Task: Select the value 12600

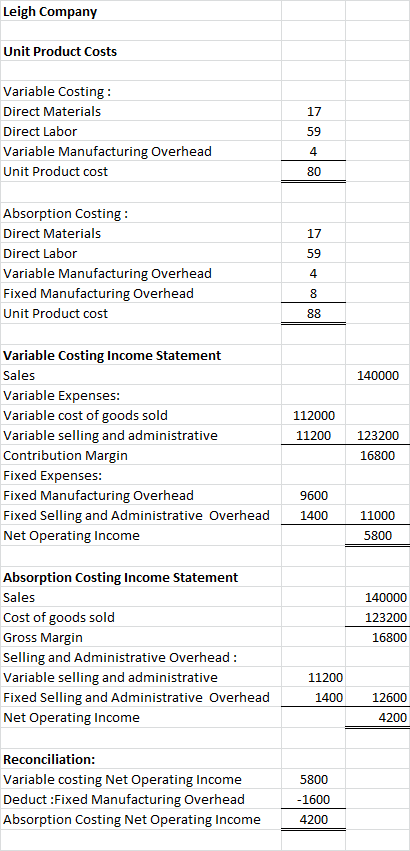Action: click(389, 697)
